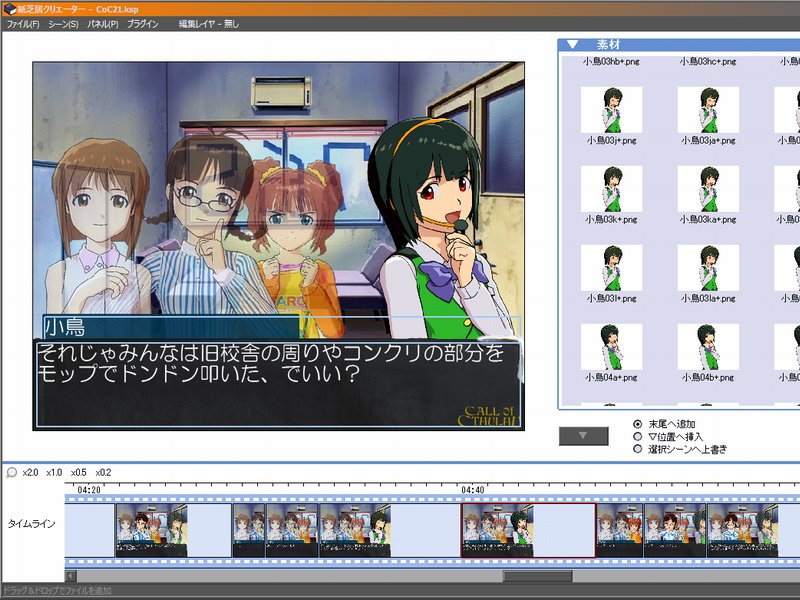The height and width of the screenshot is (600, 800).
Task: Select the 小鳥03j+.png material thumbnail
Action: (x=611, y=110)
